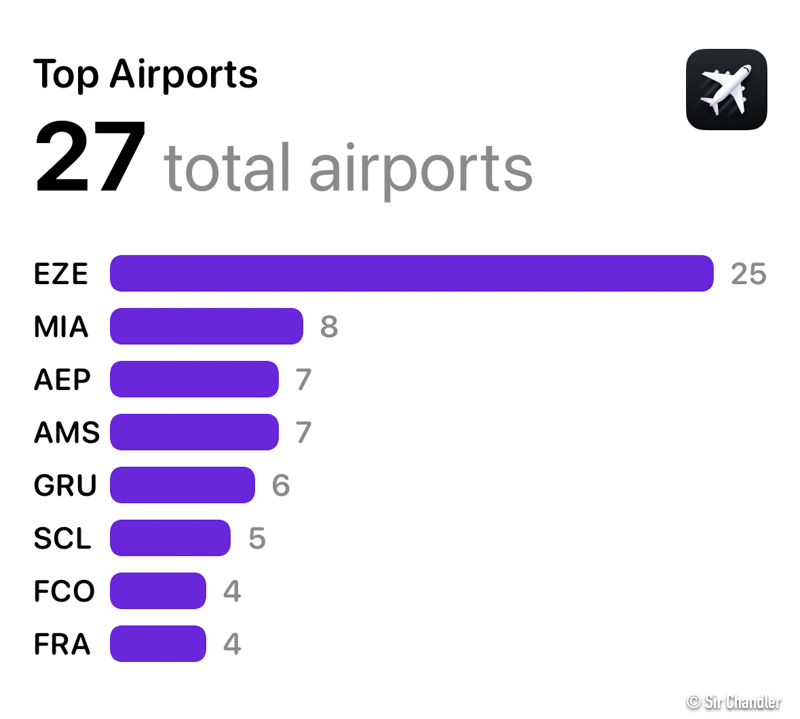
Task: Click the MIA purple bar
Action: click(206, 326)
